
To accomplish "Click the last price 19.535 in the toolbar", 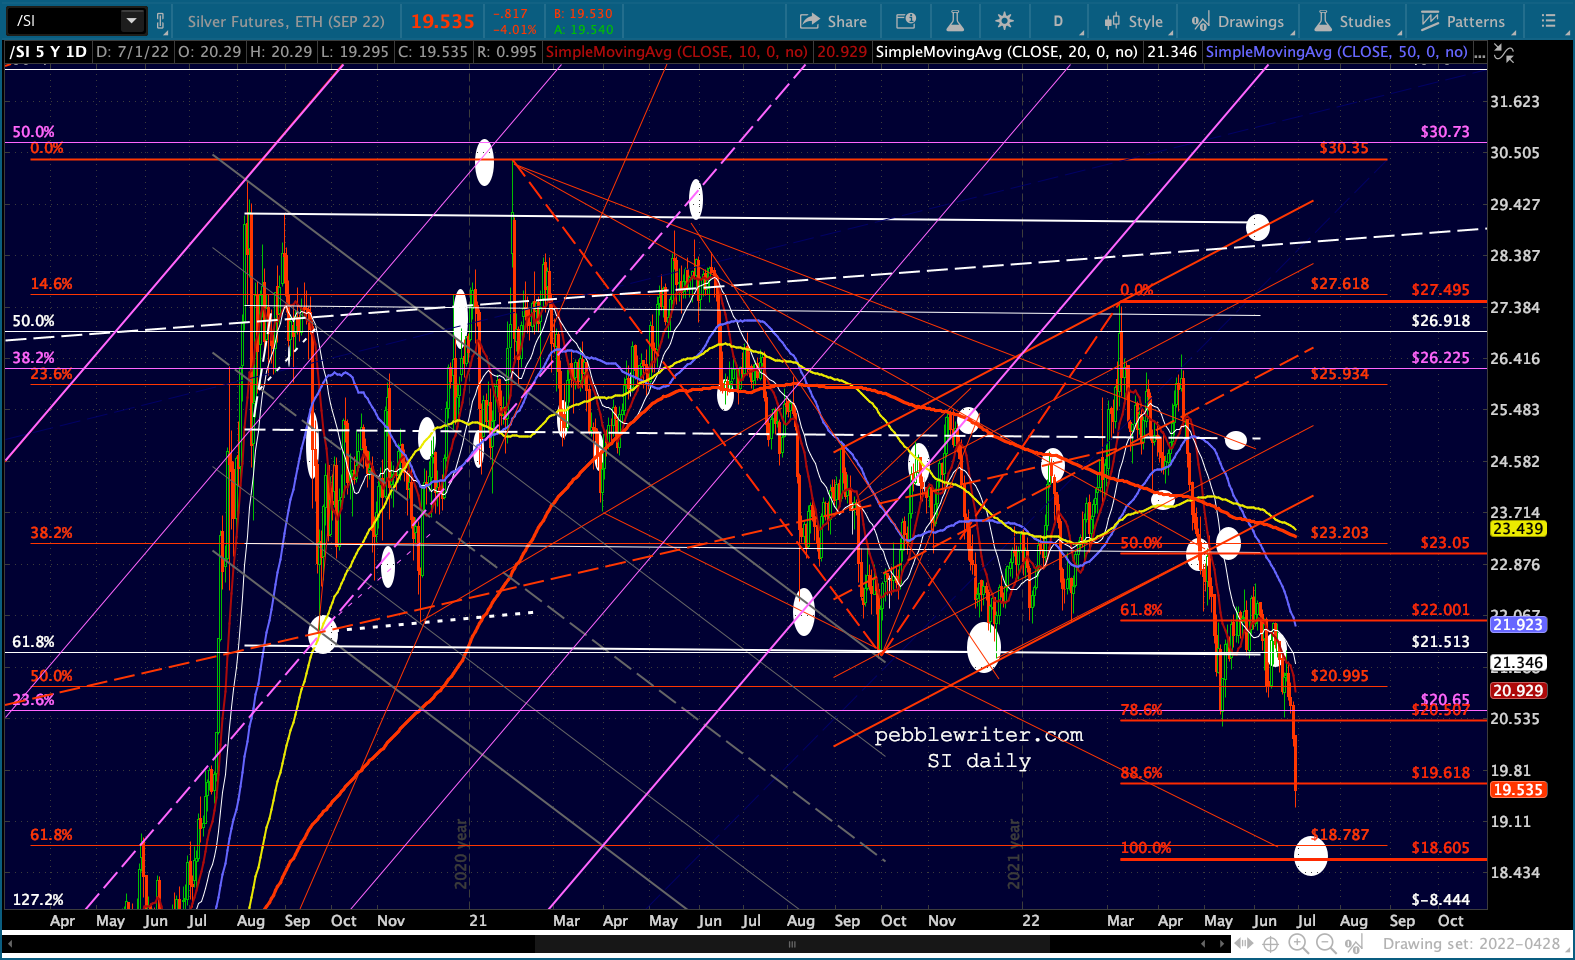I will click(x=443, y=21).
